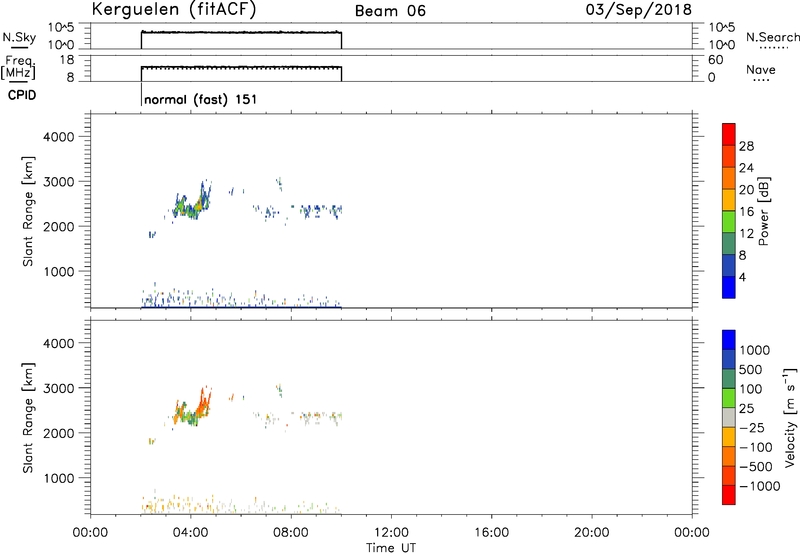The height and width of the screenshot is (554, 800).
Task: Pick the light green 12–16 dB Power segment
Action: click(729, 221)
